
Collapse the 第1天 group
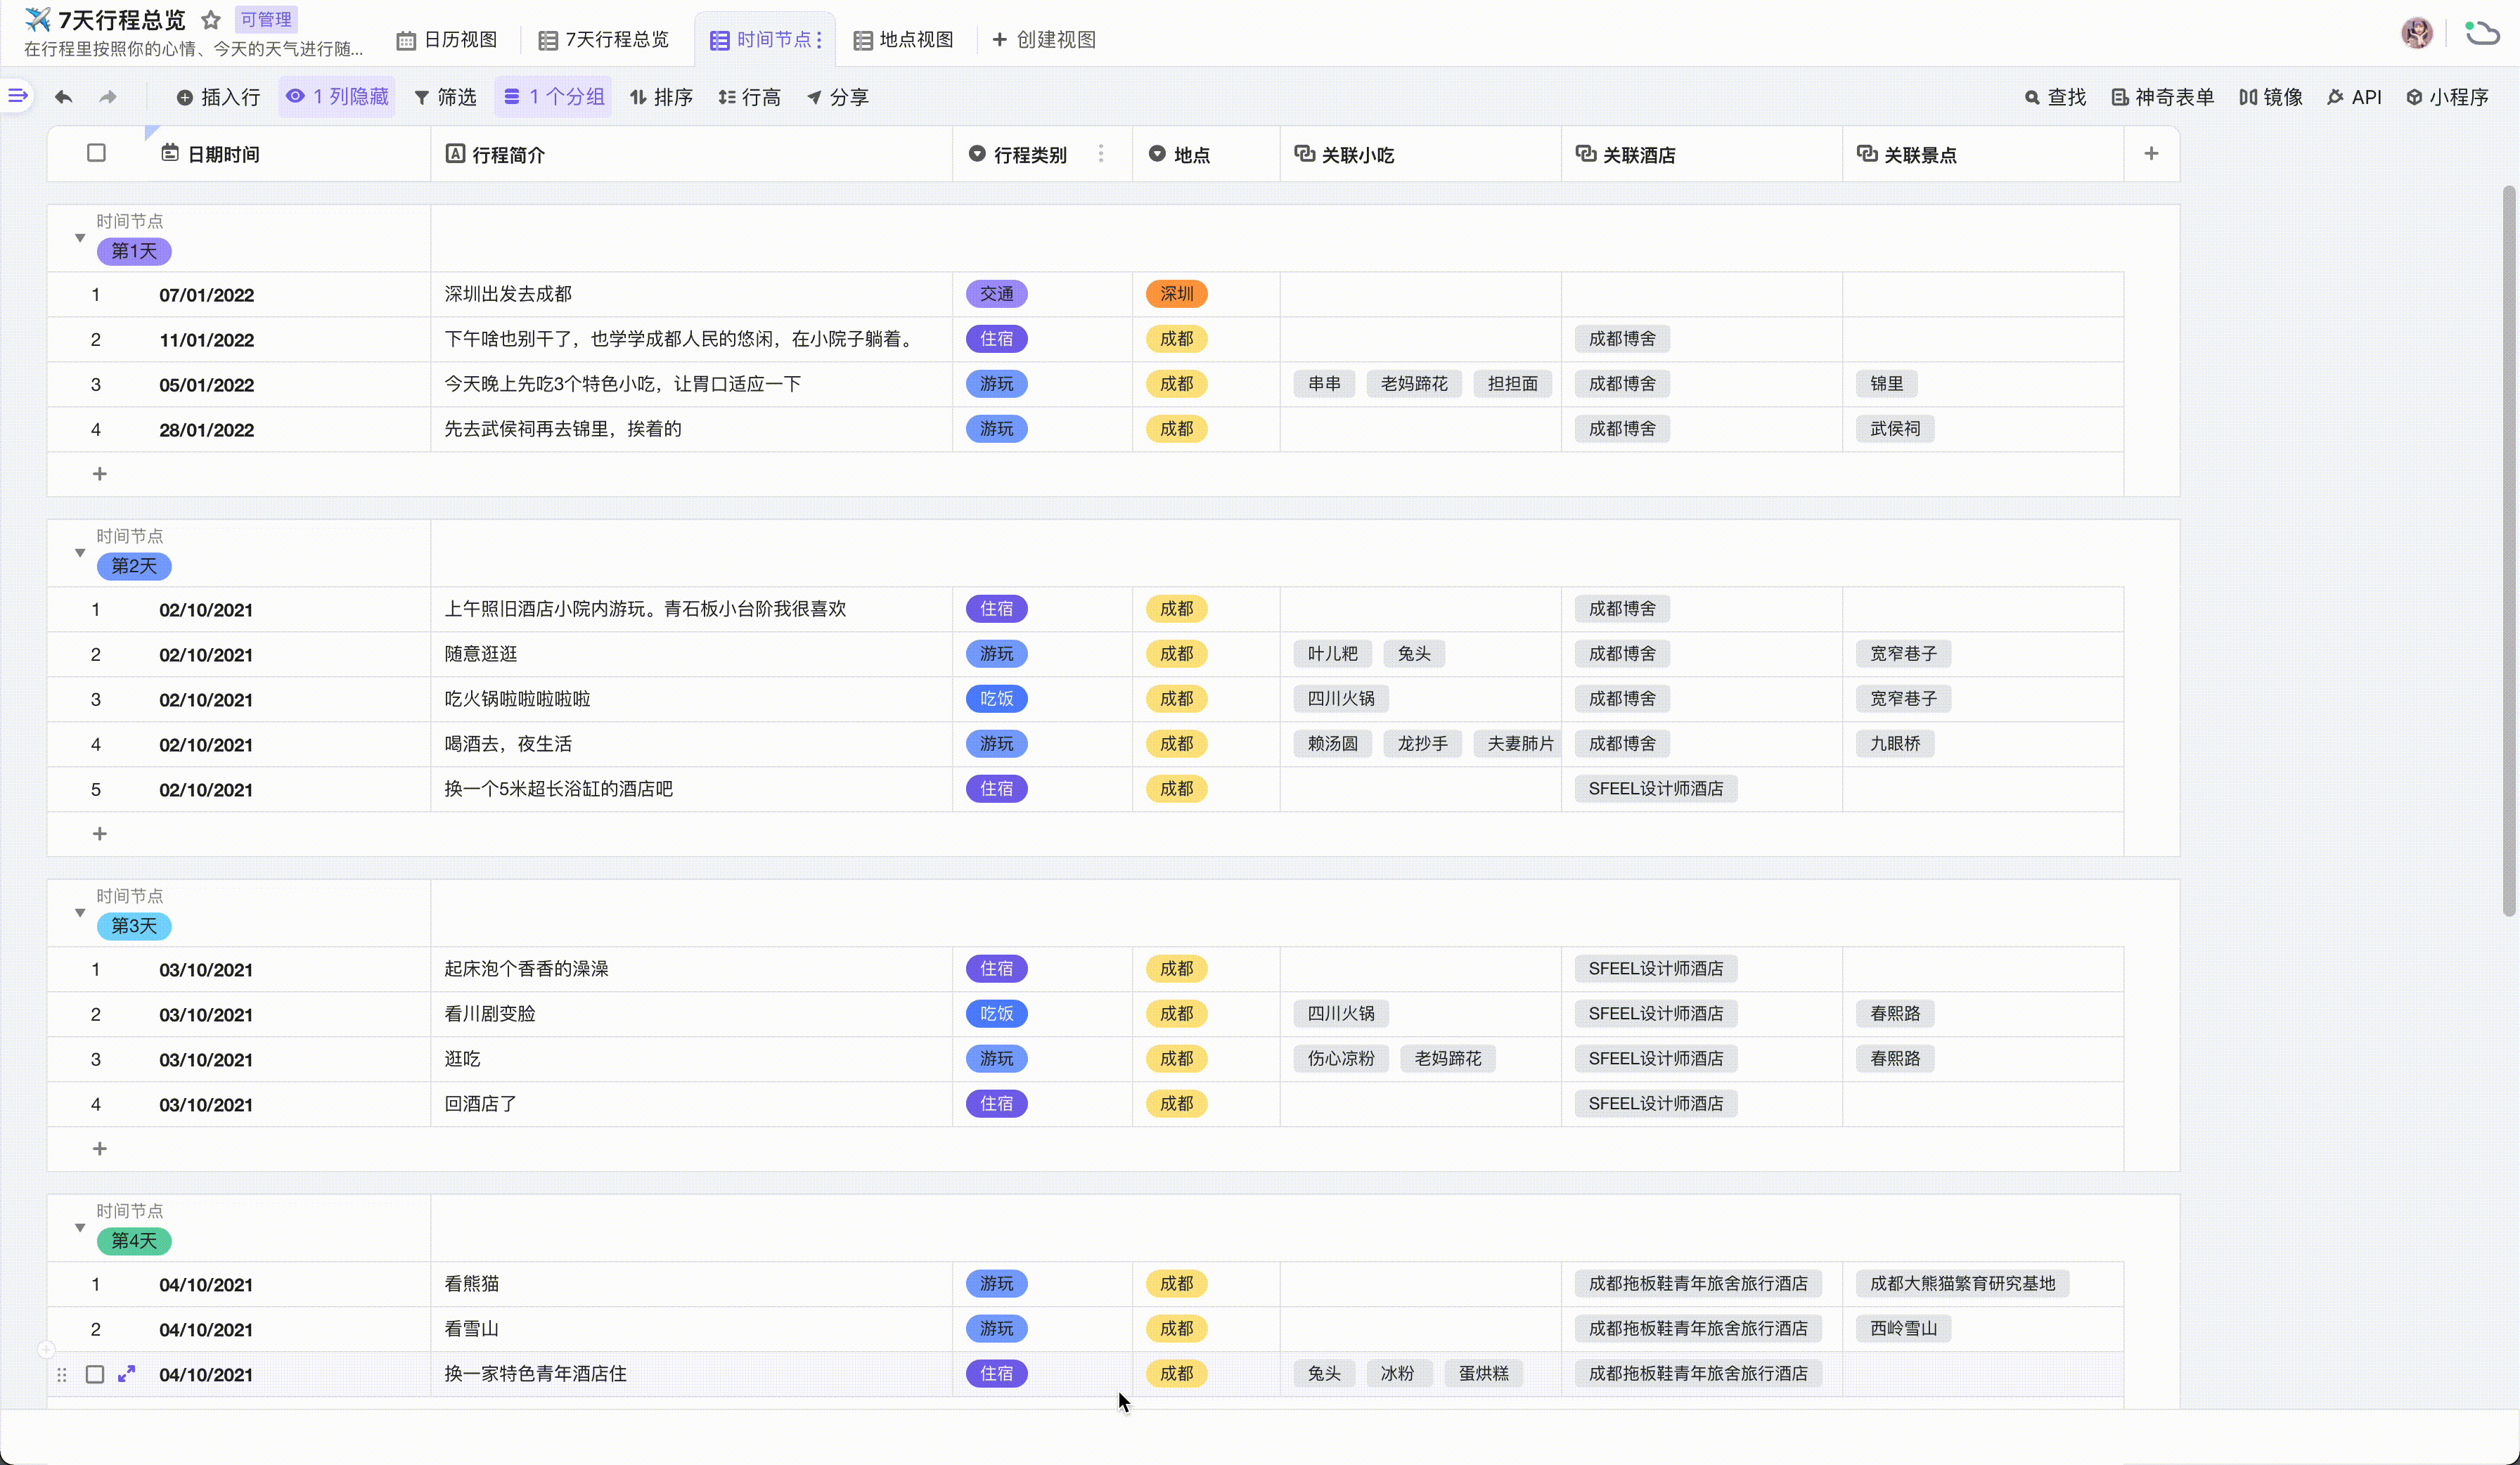(80, 238)
